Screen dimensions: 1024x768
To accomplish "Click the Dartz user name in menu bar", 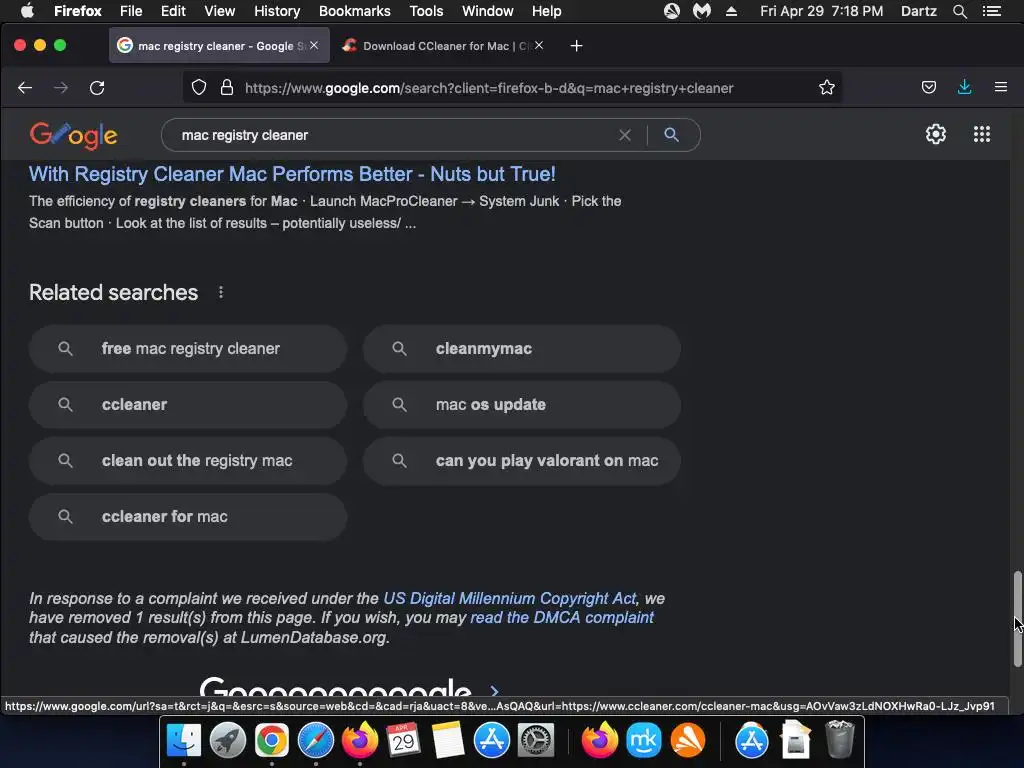I will (918, 11).
